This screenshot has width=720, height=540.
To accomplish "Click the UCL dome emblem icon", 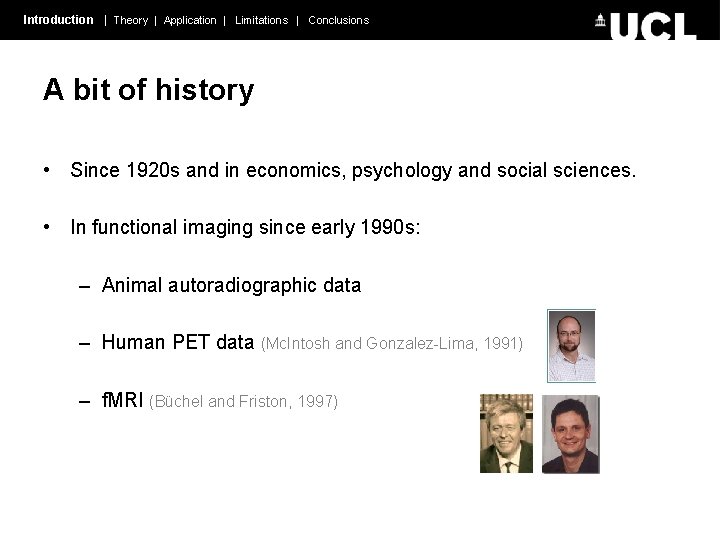I will tap(600, 20).
